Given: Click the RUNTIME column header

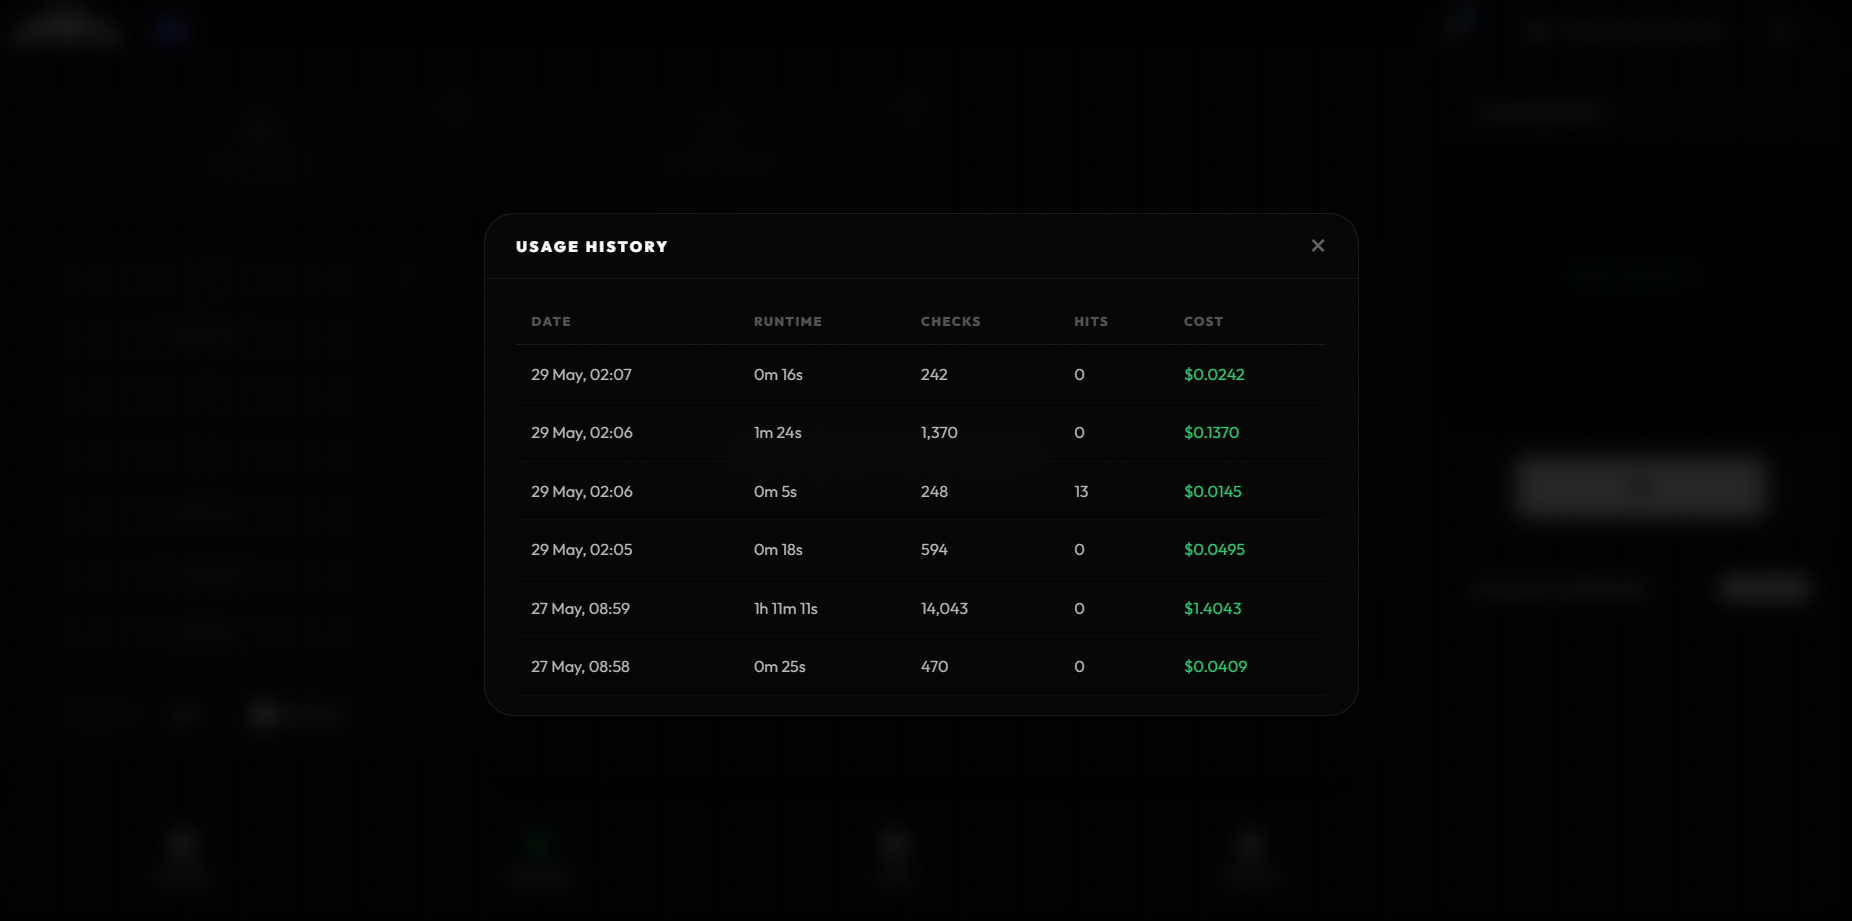Looking at the screenshot, I should pyautogui.click(x=788, y=322).
